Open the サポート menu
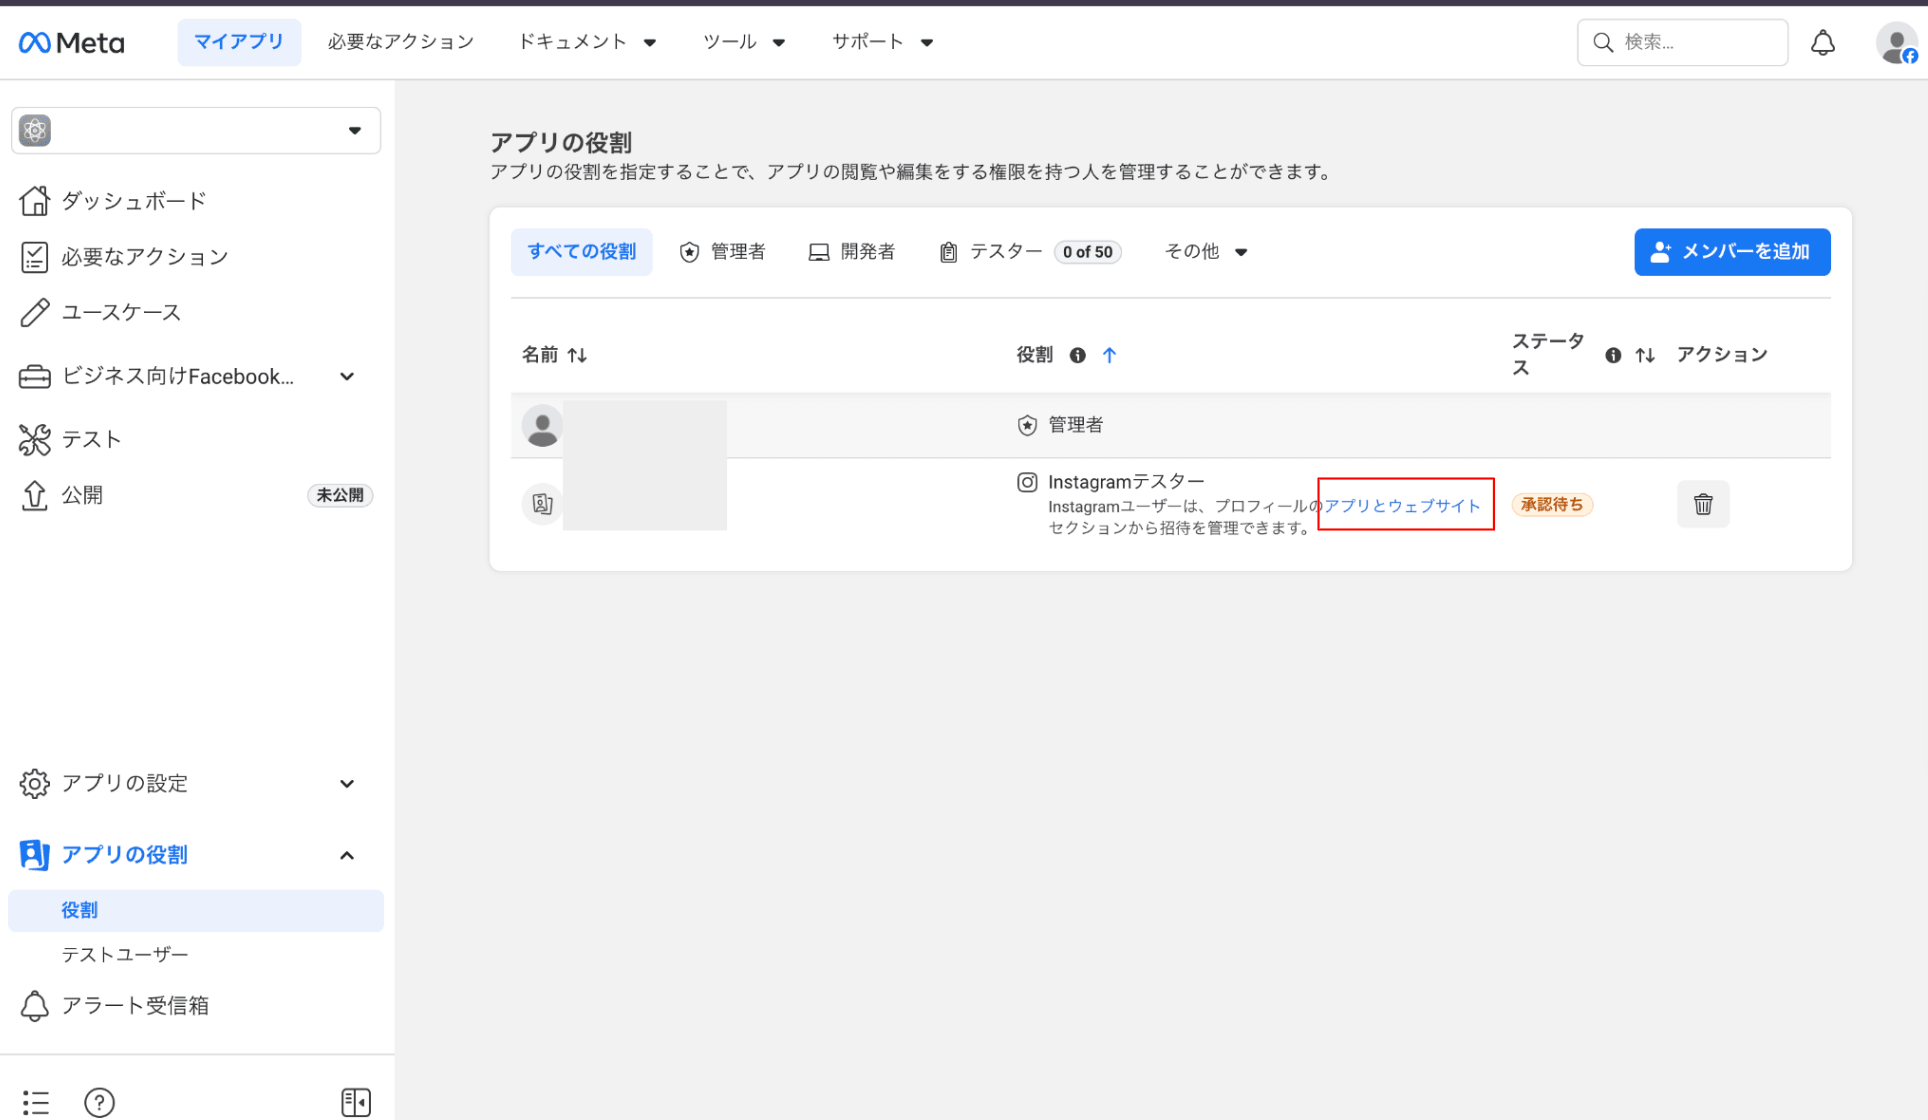The width and height of the screenshot is (1928, 1120). click(x=881, y=42)
